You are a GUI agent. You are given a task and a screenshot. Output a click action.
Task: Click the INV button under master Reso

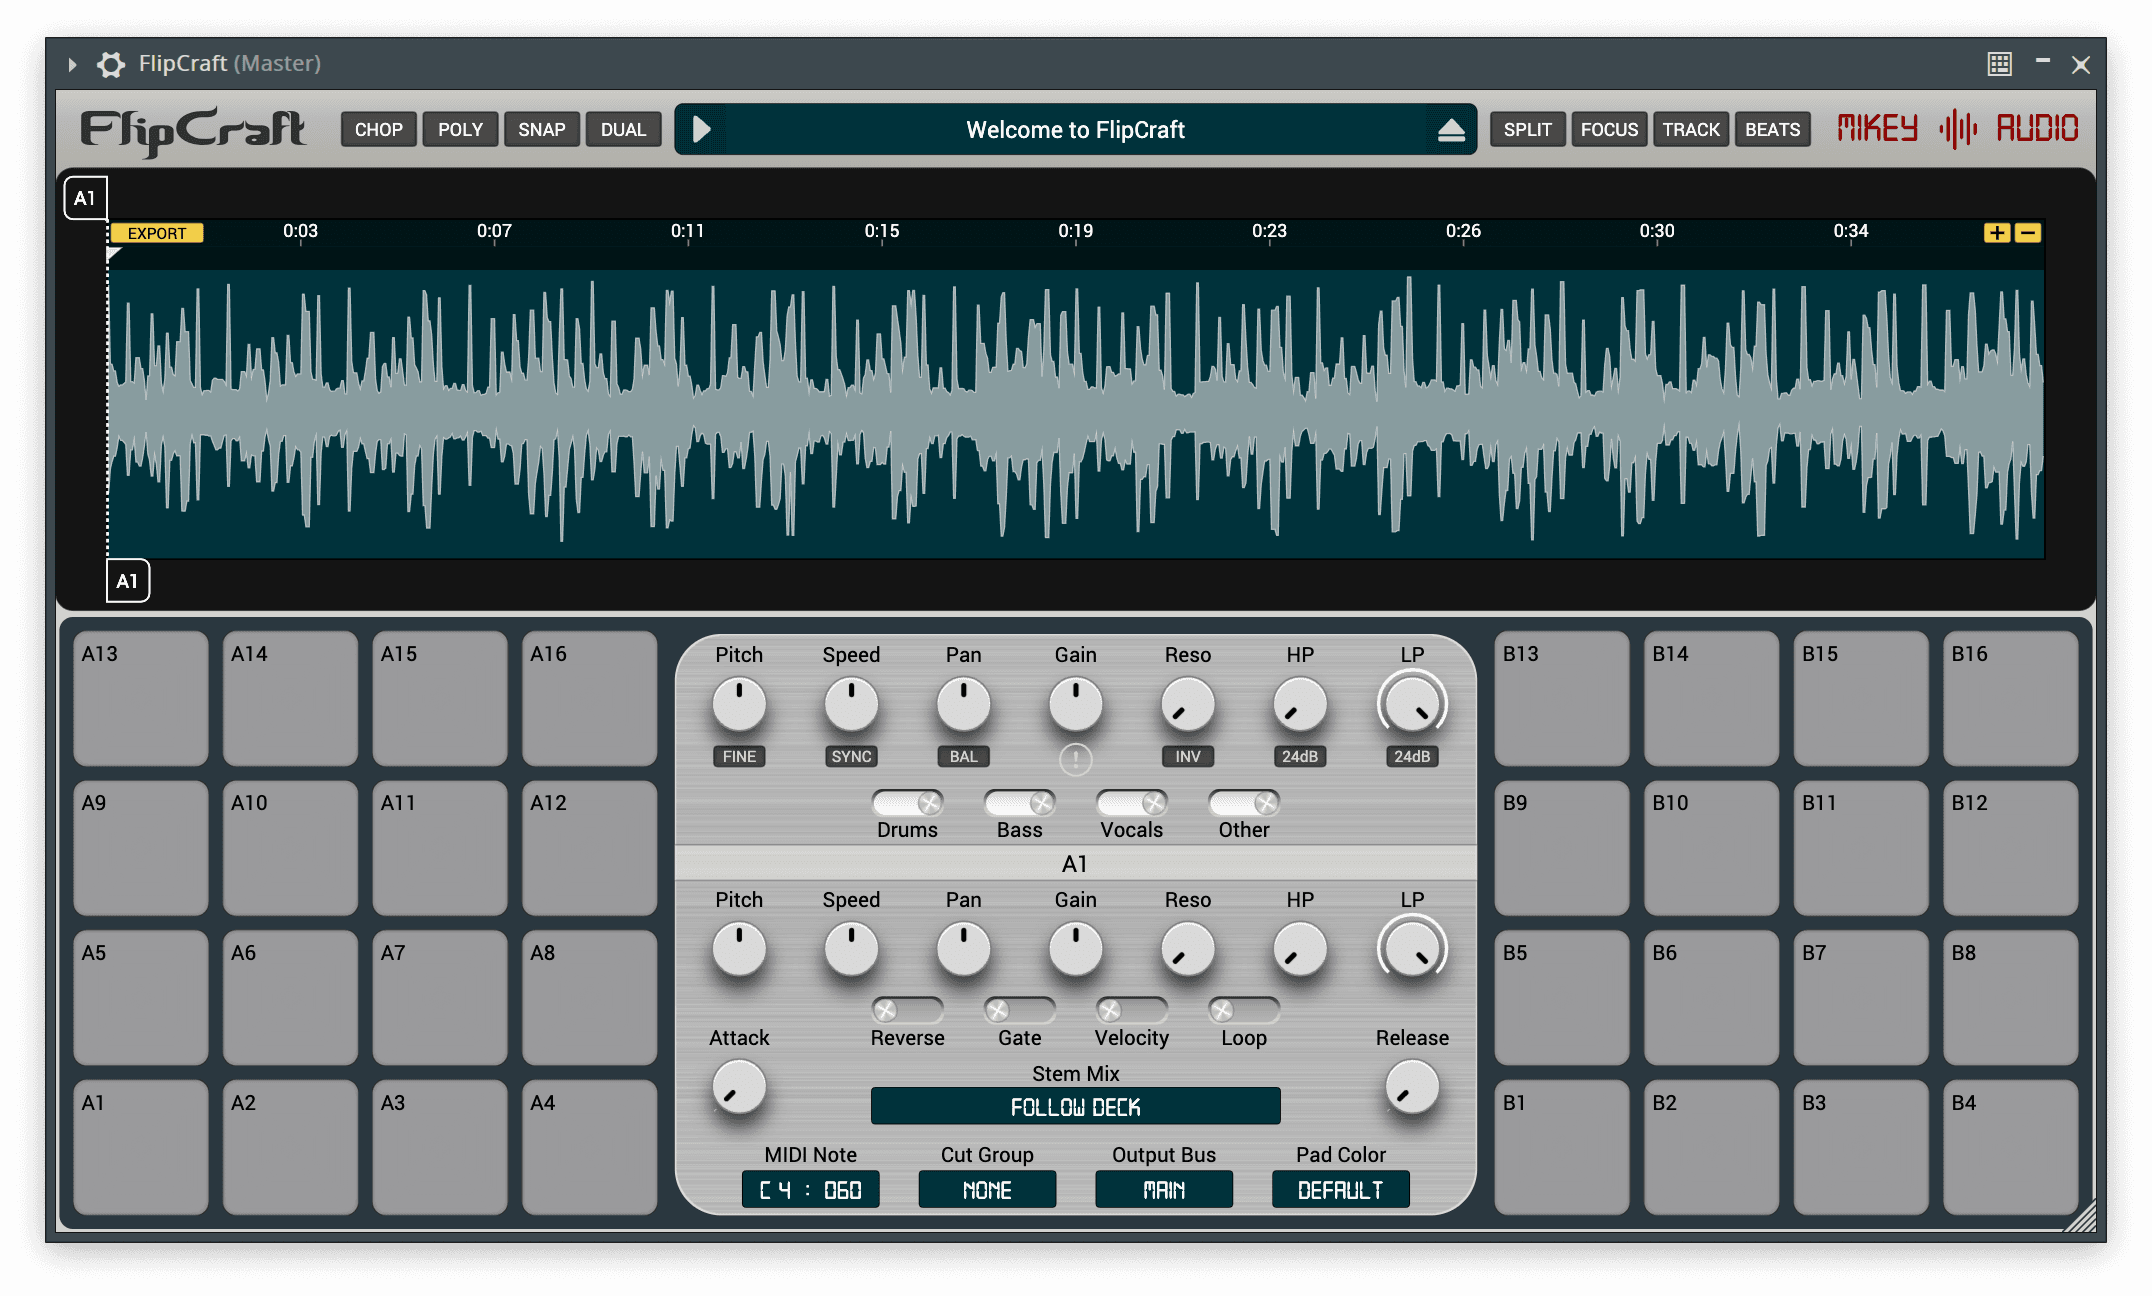coord(1188,757)
